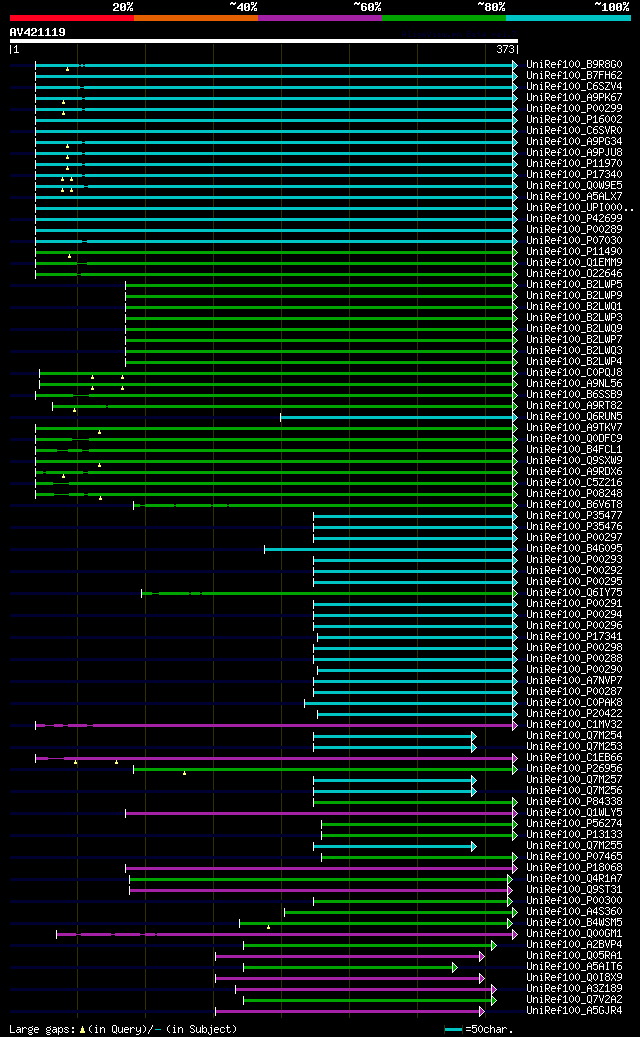Click the UniRef100_C0PQJ8 label
The image size is (640, 1037).
pos(574,372)
